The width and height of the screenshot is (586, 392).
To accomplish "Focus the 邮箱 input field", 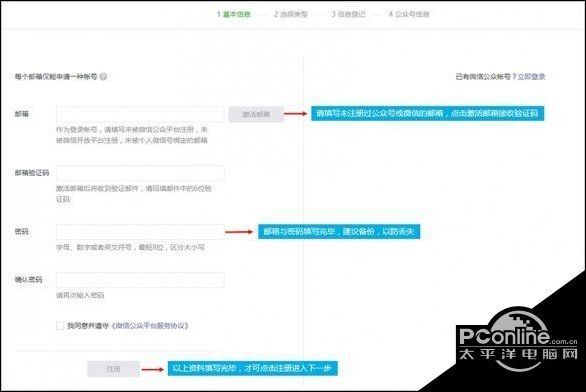I will tap(140, 114).
